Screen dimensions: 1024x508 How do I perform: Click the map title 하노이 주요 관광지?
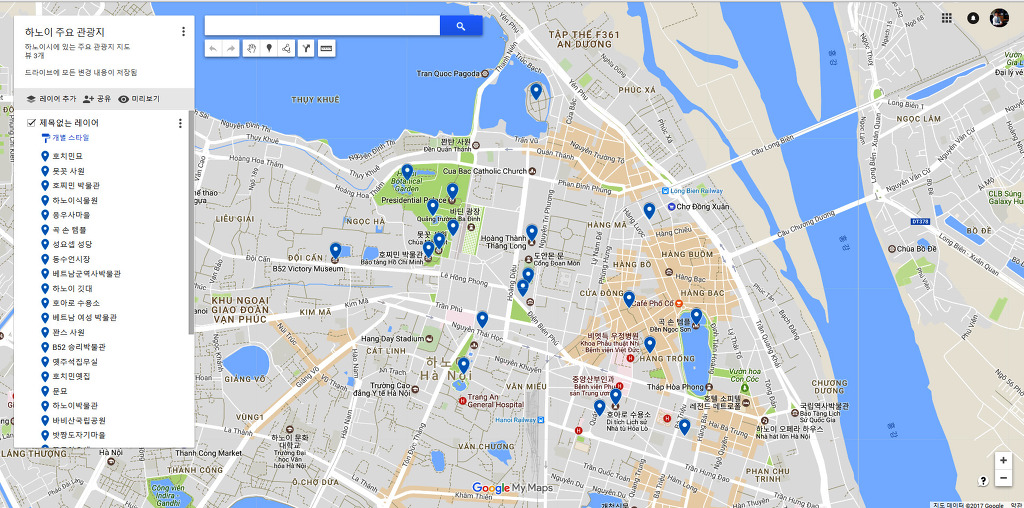(x=65, y=31)
